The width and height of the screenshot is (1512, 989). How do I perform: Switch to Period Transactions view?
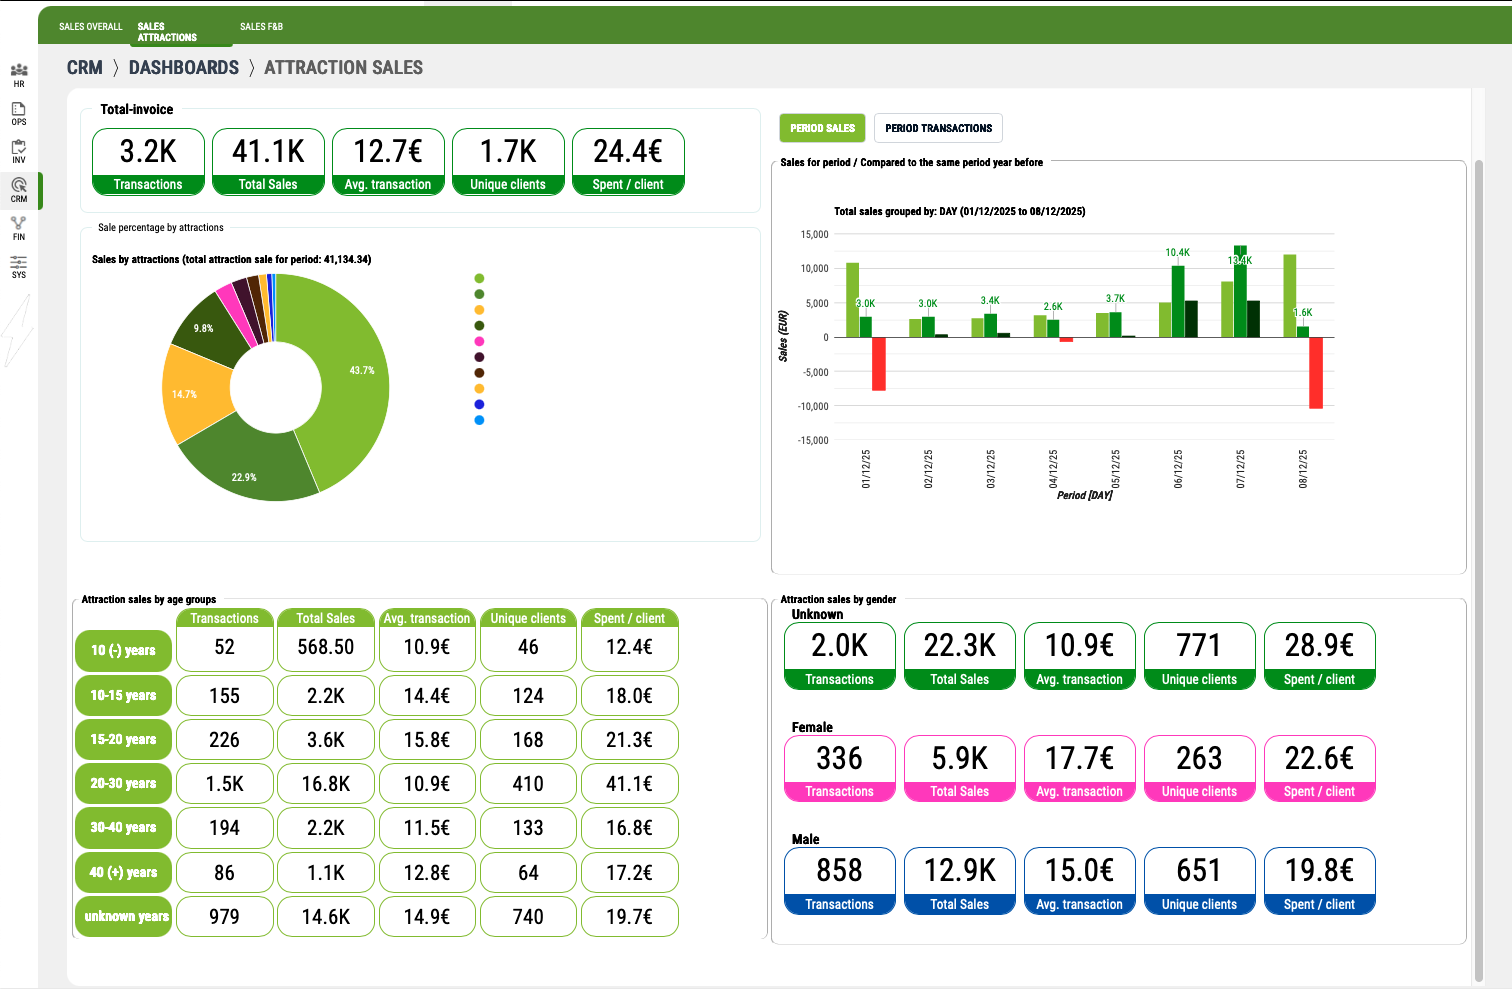click(x=938, y=128)
